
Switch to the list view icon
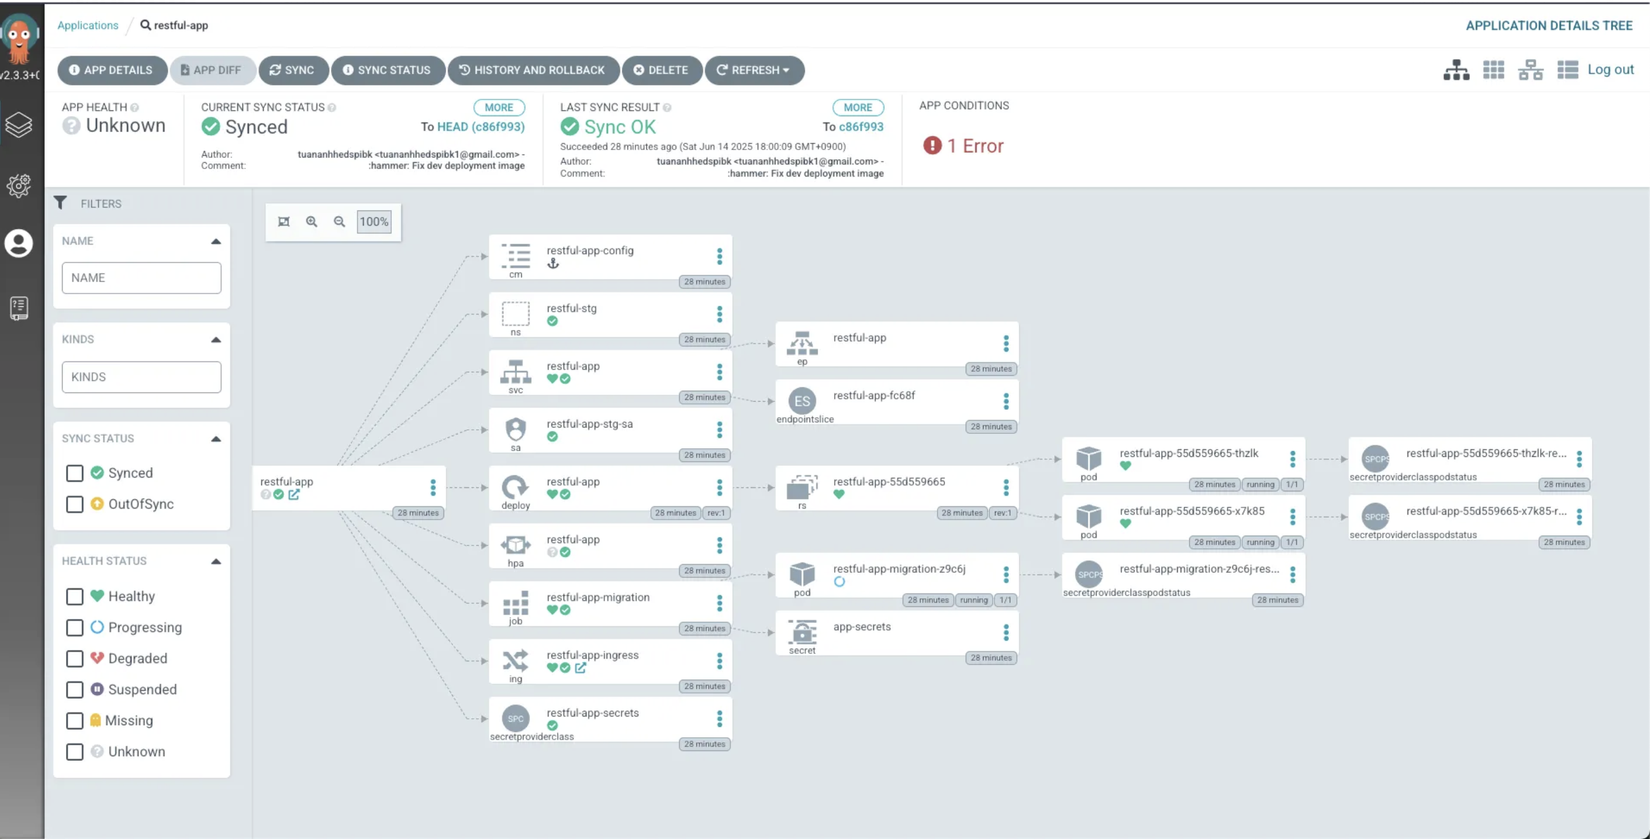tap(1567, 70)
